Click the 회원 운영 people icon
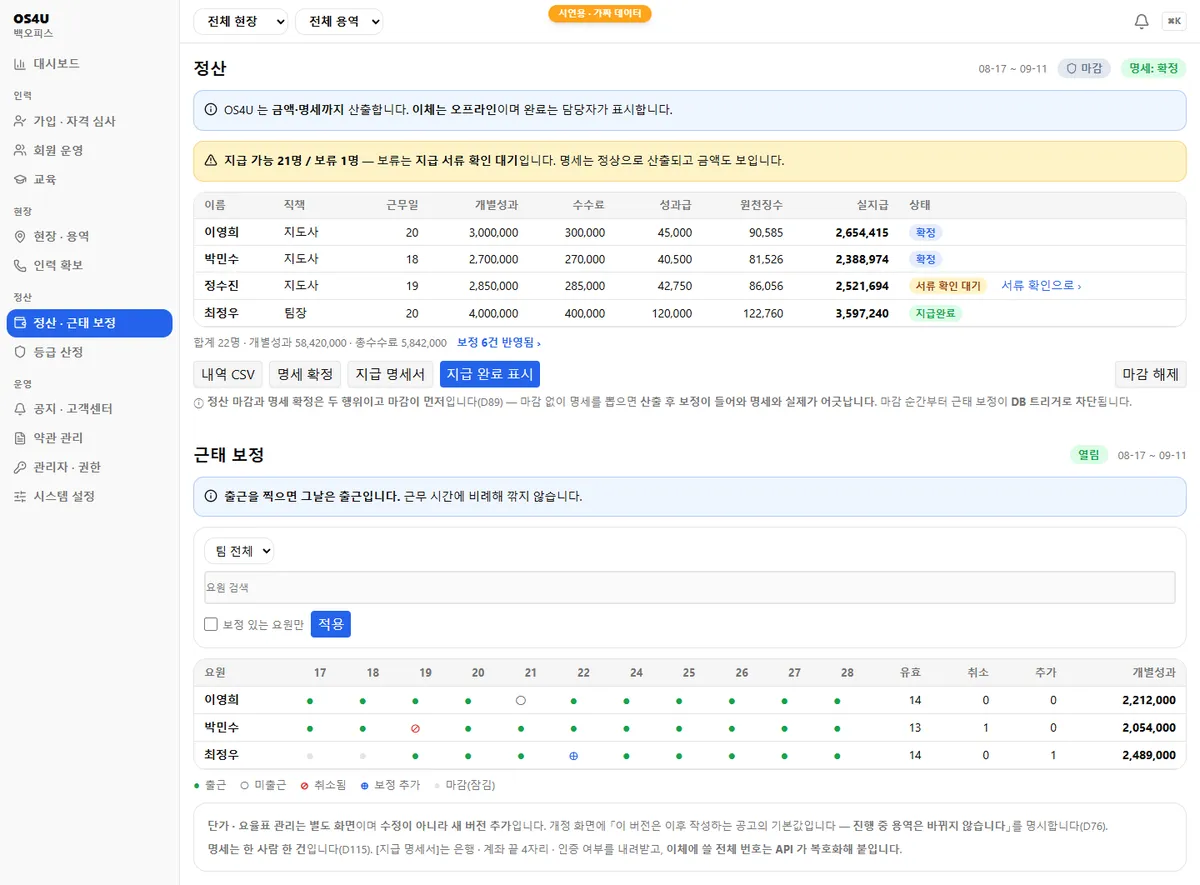The width and height of the screenshot is (1200, 885). [20, 150]
